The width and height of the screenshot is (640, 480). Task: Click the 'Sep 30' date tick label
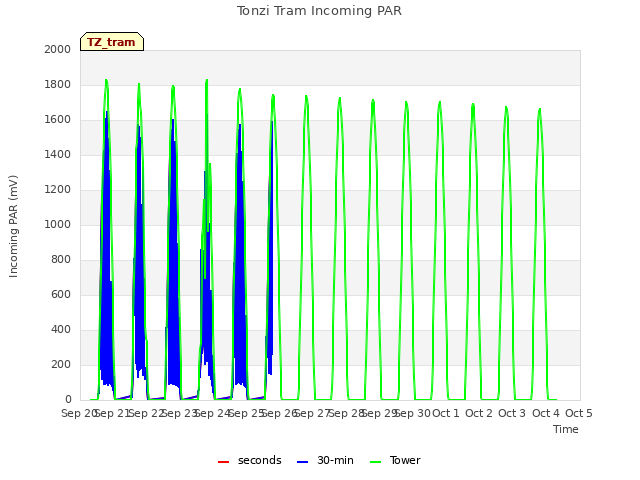[413, 413]
